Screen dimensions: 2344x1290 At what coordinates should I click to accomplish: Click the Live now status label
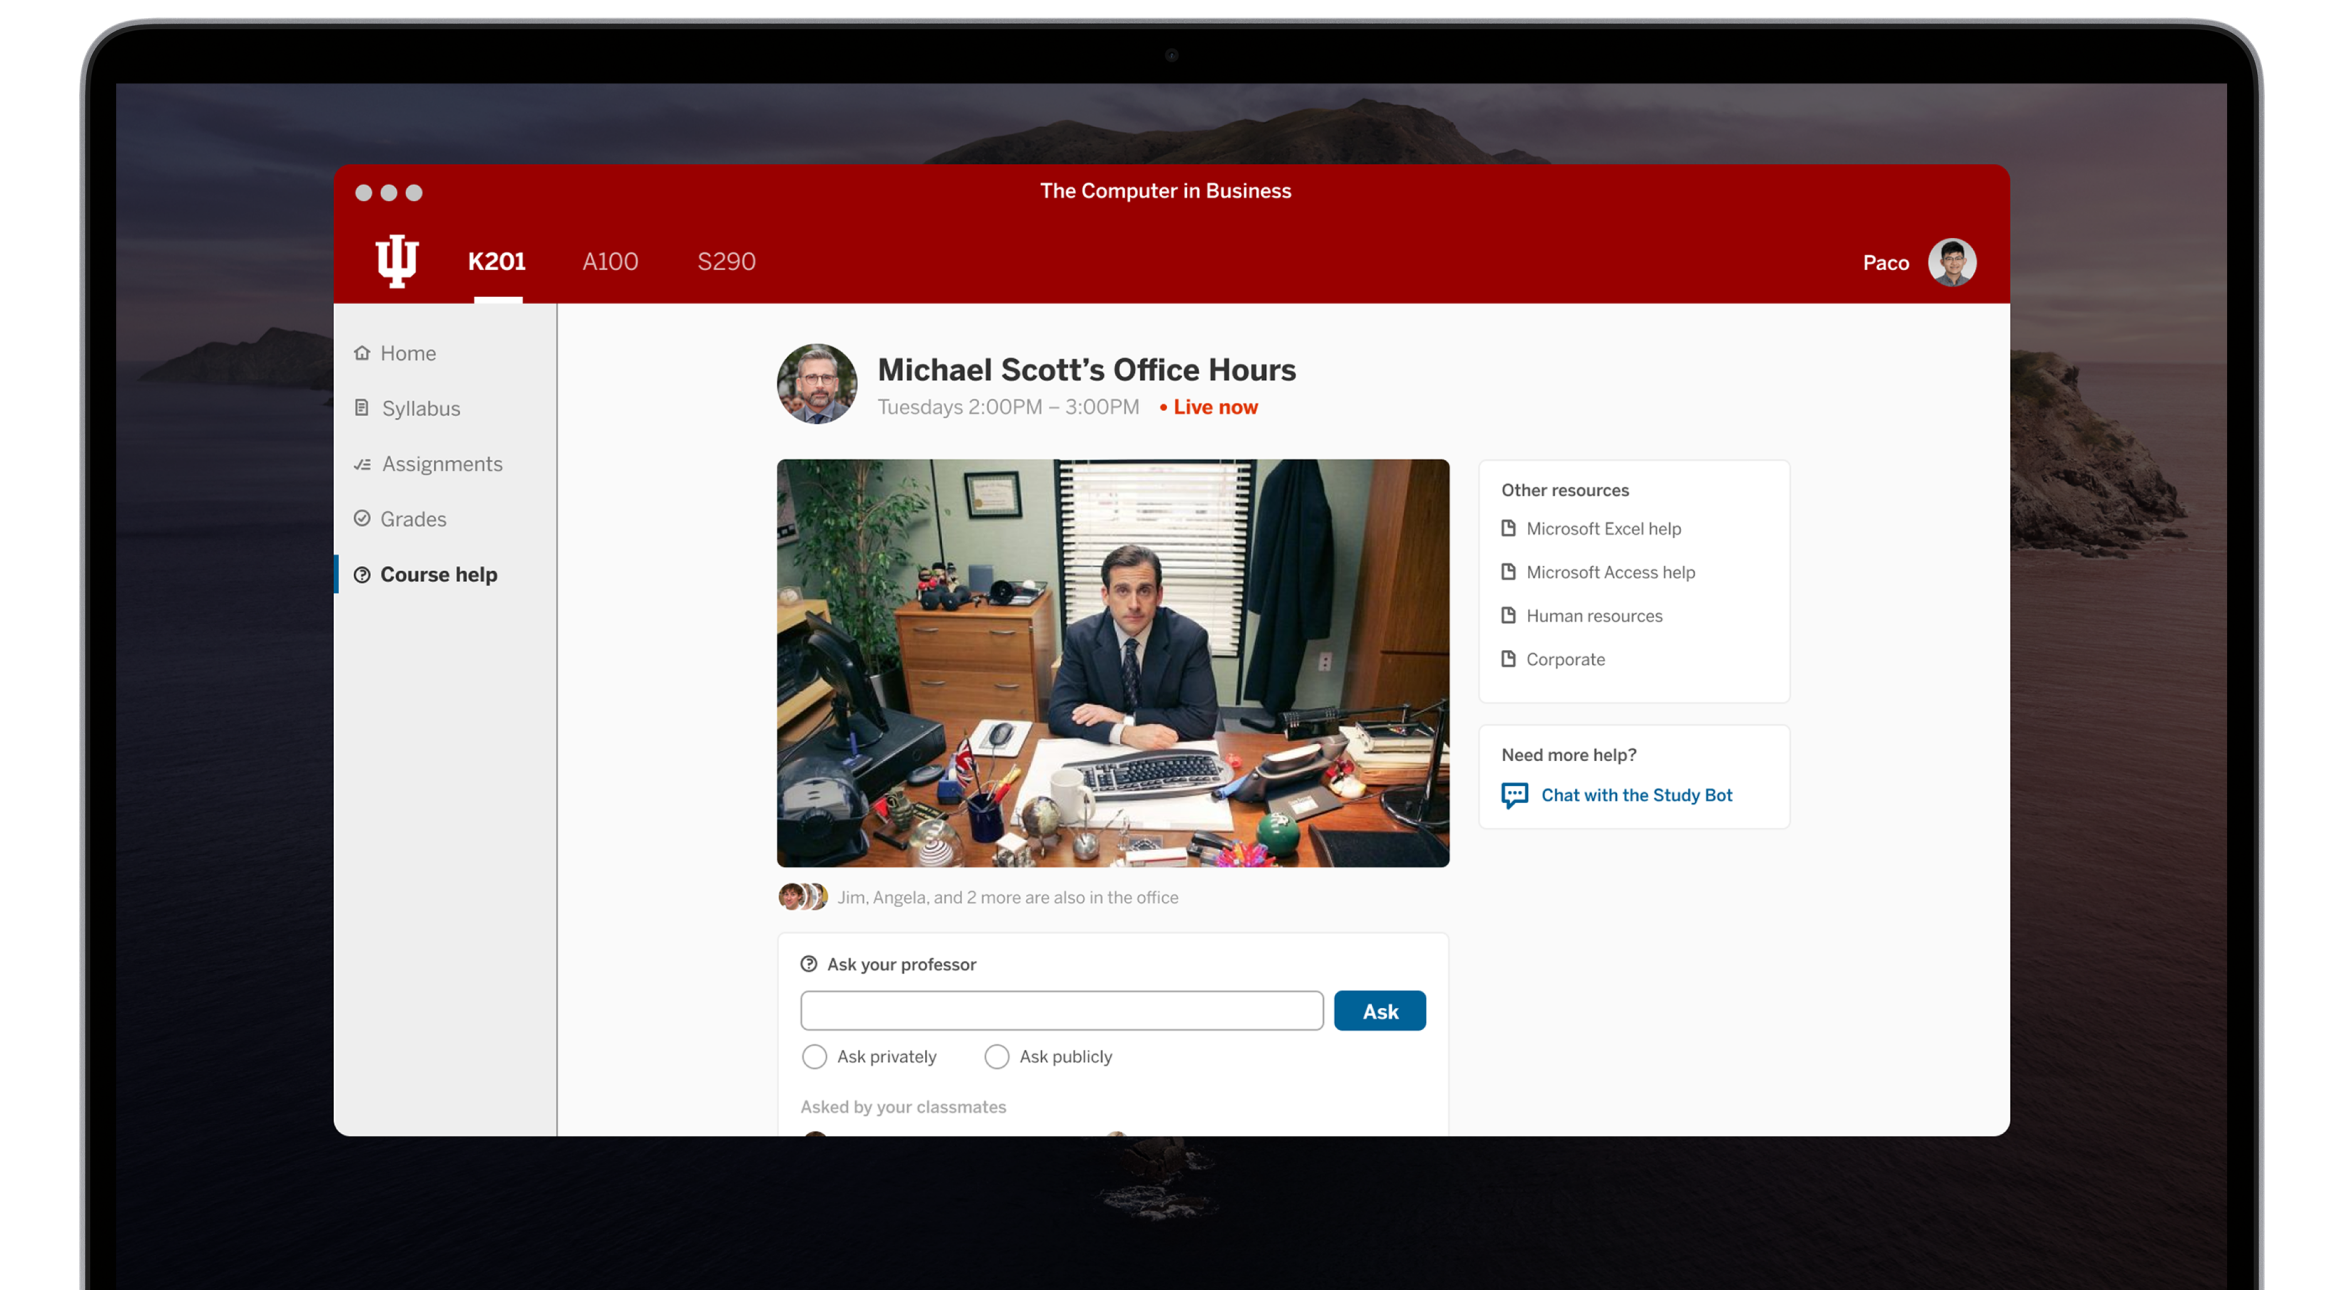tap(1208, 407)
